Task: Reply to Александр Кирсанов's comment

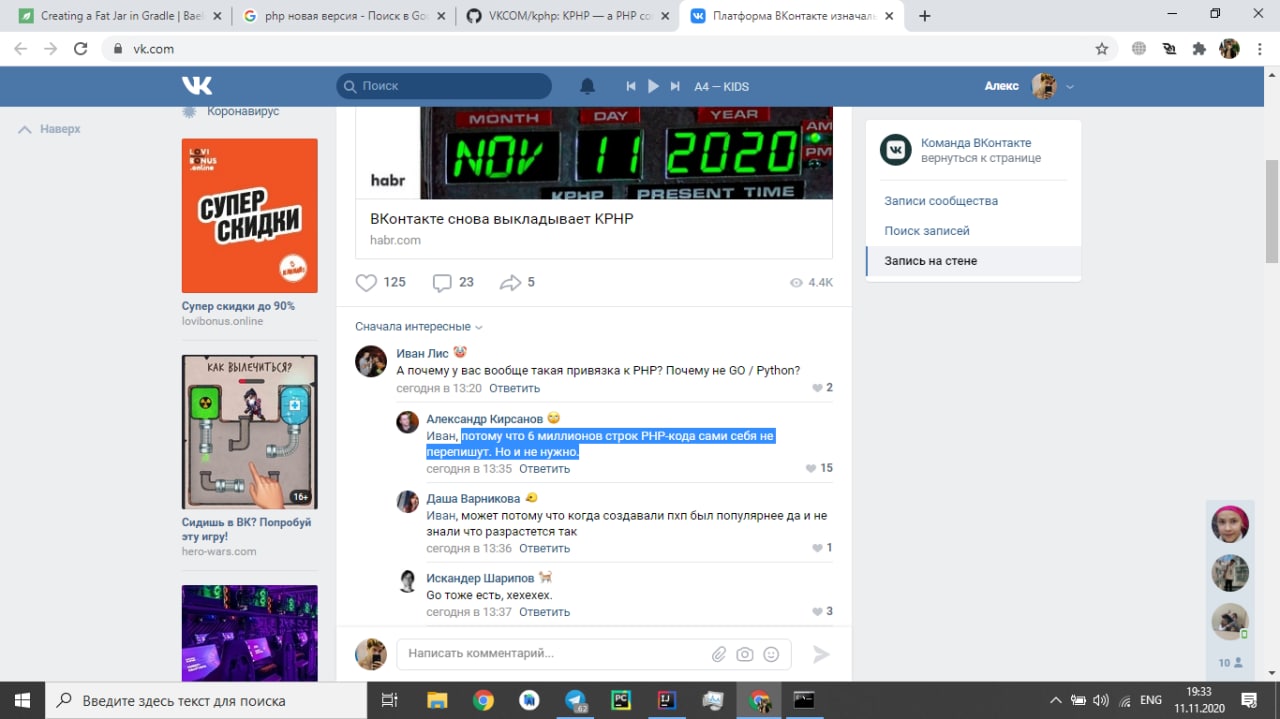Action: pyautogui.click(x=544, y=468)
